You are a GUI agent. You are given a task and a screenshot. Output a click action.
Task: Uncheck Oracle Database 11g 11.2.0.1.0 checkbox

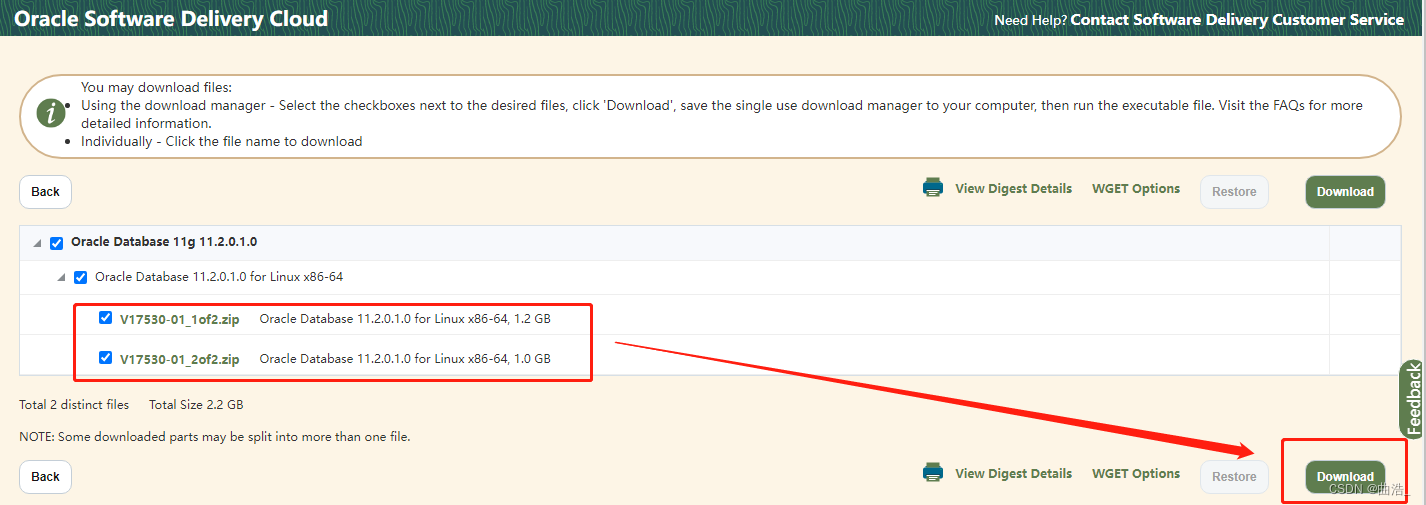[x=57, y=243]
